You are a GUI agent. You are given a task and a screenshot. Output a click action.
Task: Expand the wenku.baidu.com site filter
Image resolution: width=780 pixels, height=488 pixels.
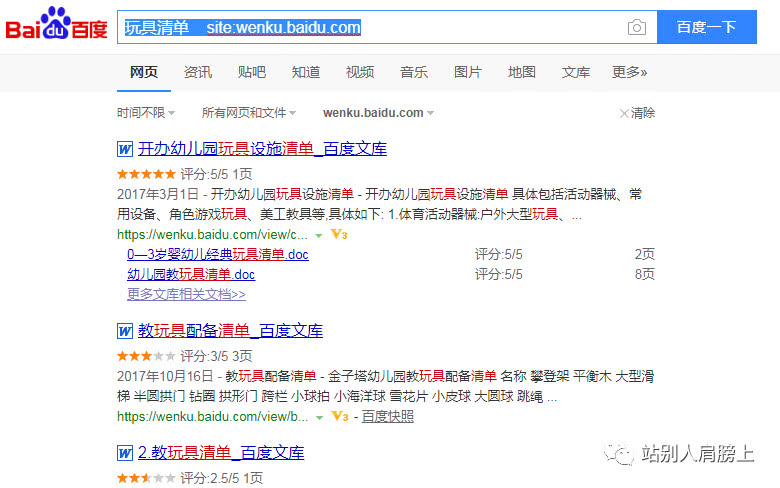click(378, 113)
